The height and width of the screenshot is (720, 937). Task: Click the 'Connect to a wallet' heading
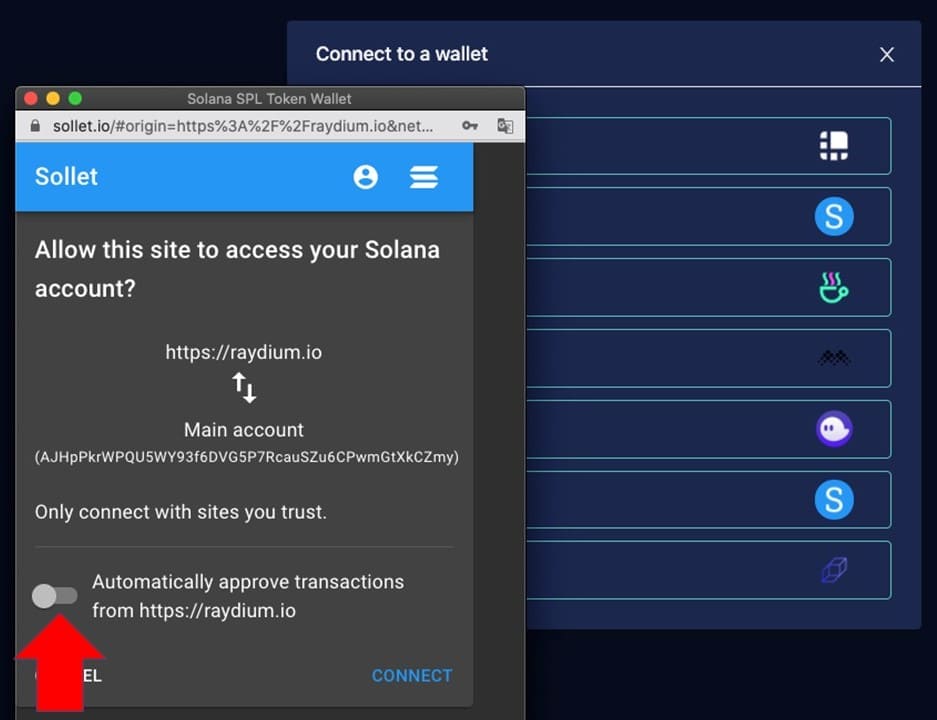click(402, 54)
